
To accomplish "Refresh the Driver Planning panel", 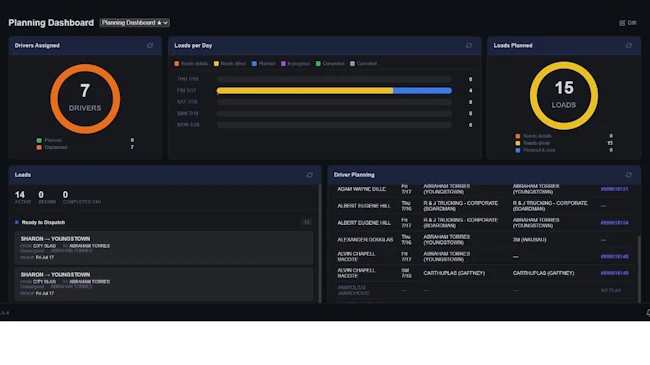I will 628,175.
